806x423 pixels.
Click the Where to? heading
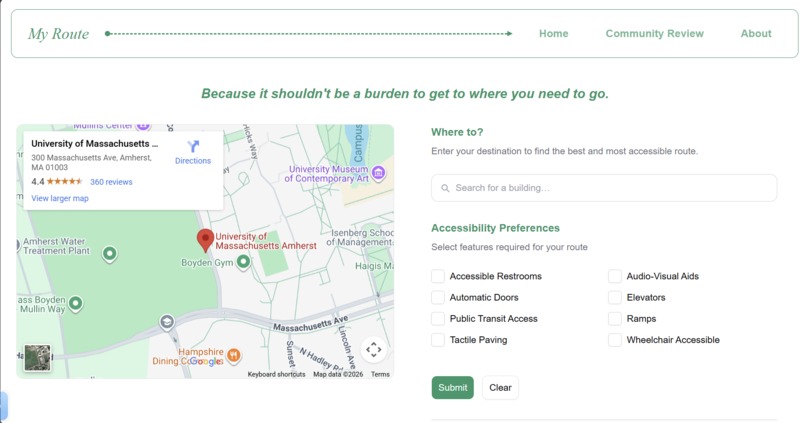click(457, 132)
